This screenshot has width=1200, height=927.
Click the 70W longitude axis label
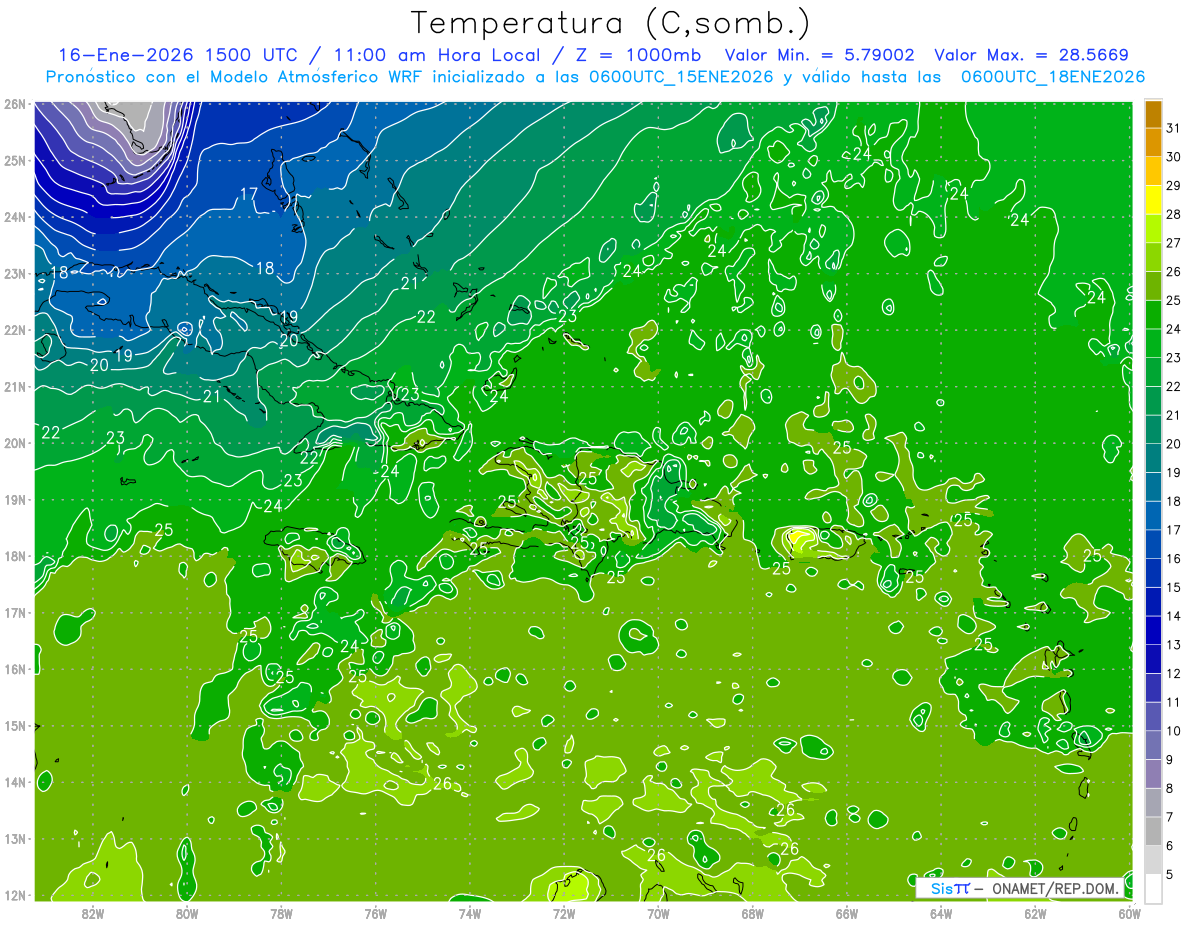[x=658, y=913]
